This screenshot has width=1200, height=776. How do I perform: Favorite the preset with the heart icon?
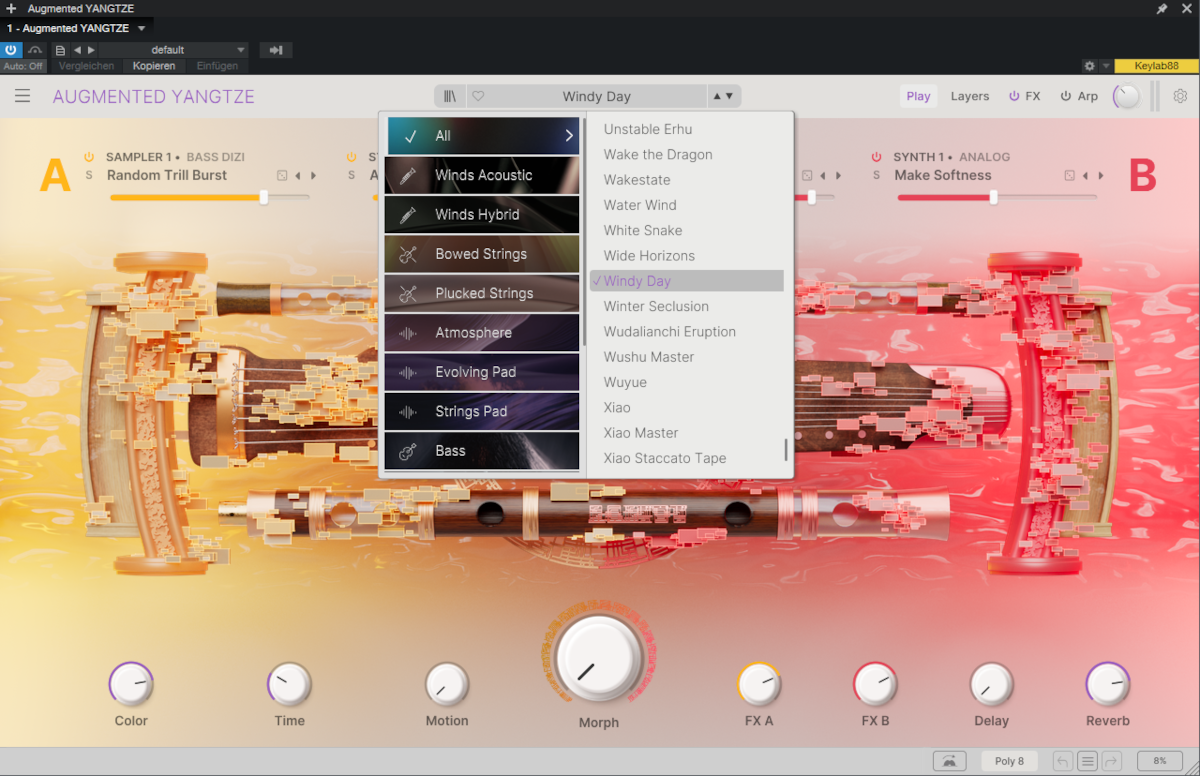pos(478,96)
